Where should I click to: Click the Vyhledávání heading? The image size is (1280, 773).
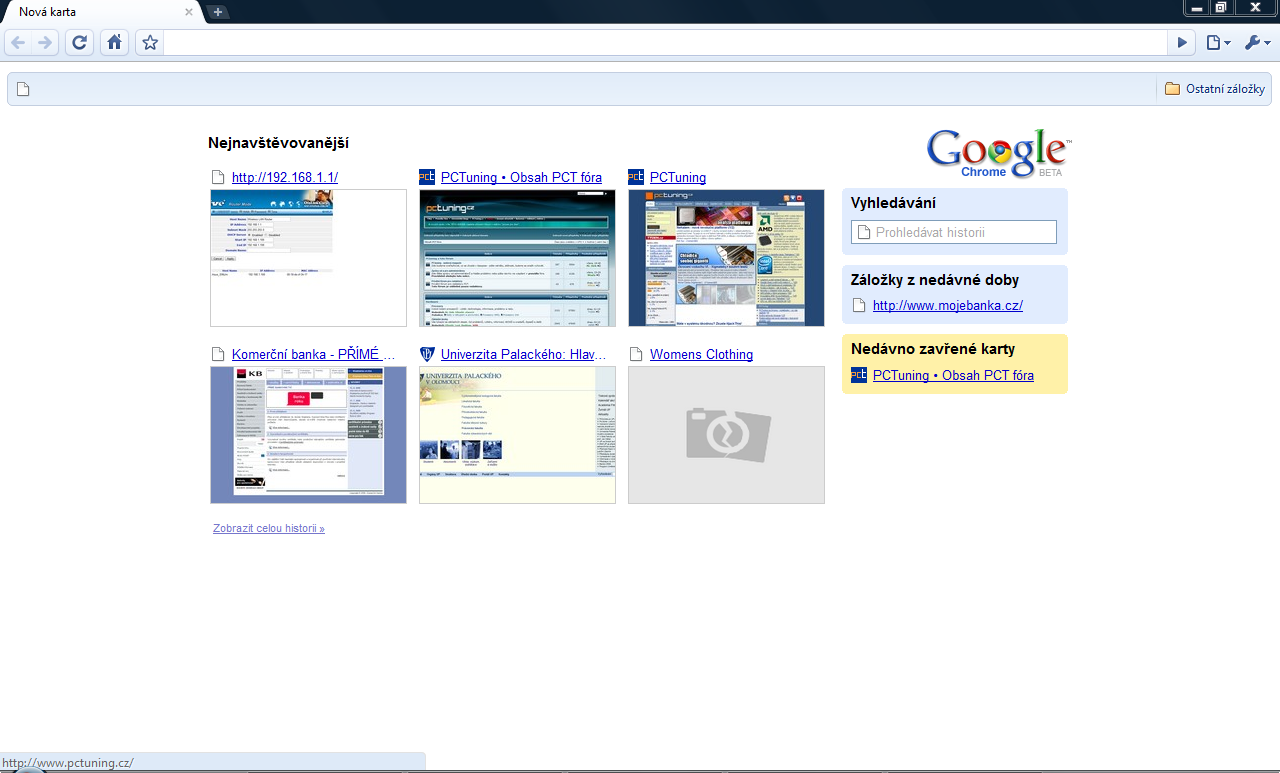click(893, 204)
